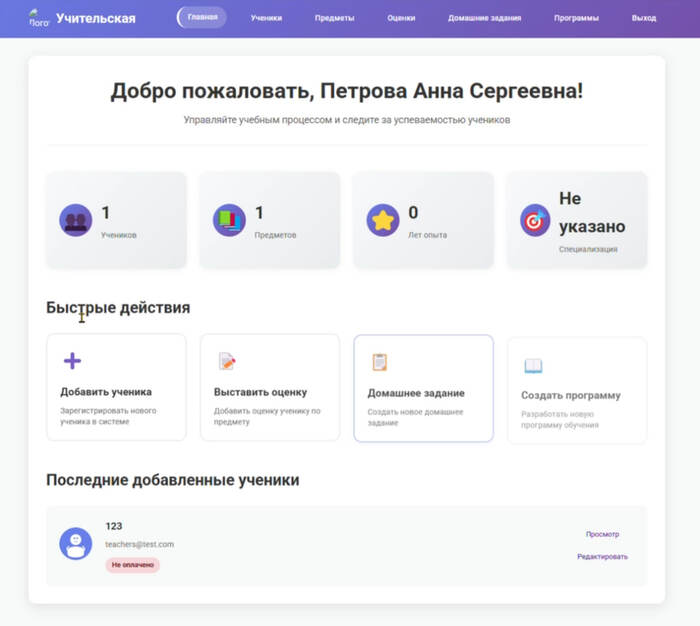Screen dimensions: 700x626
Task: Open Домашние задания in the navbar
Action: pos(484,18)
